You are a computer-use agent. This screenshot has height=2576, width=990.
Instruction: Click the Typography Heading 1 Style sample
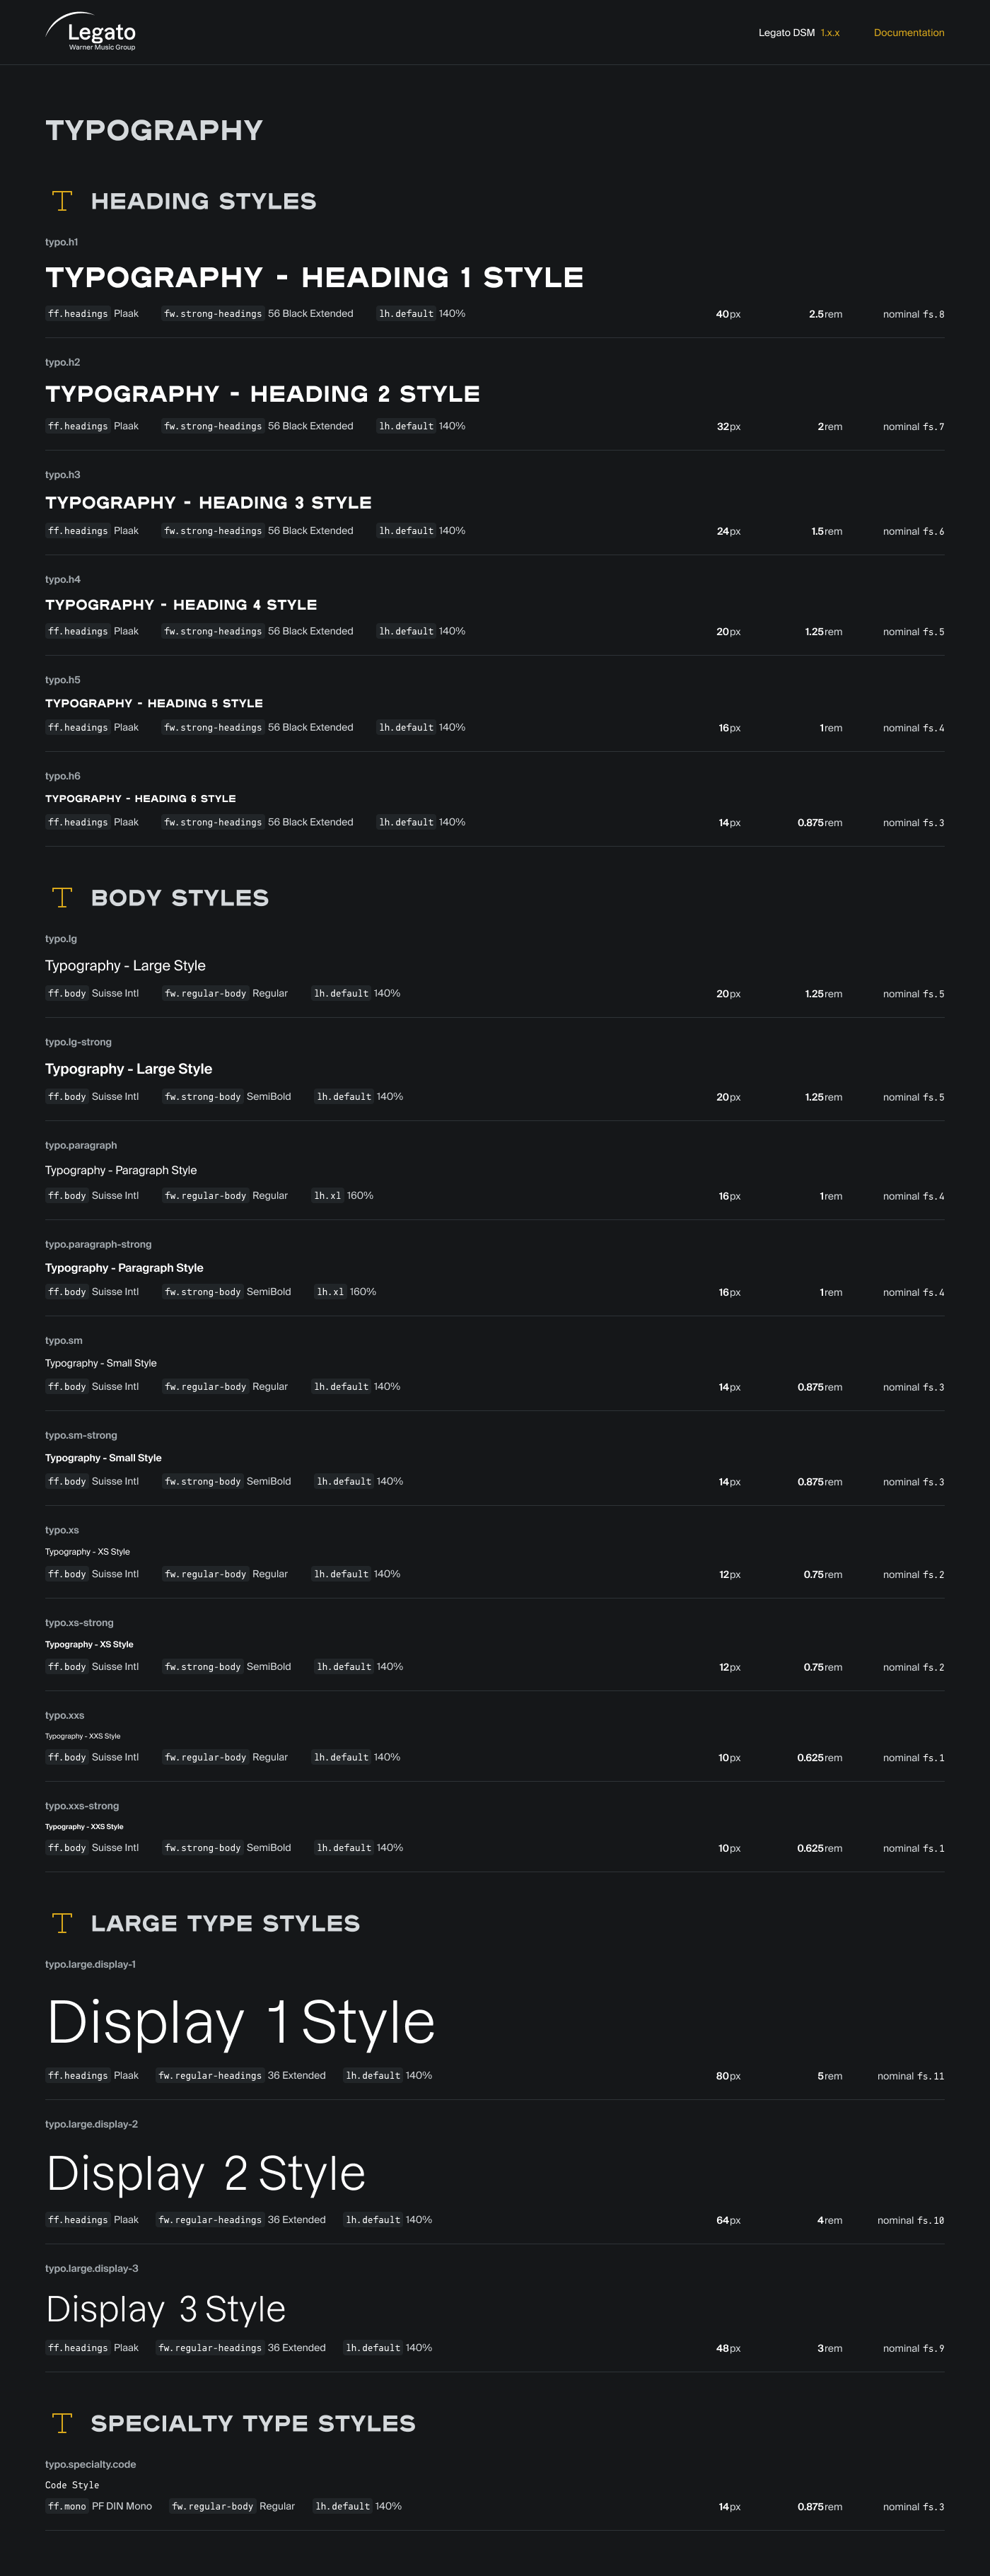click(314, 277)
